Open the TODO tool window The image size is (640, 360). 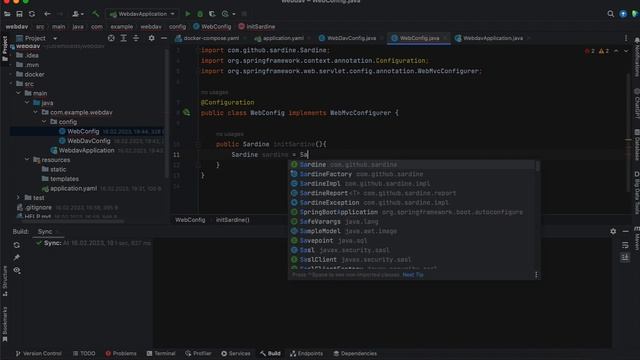84,353
